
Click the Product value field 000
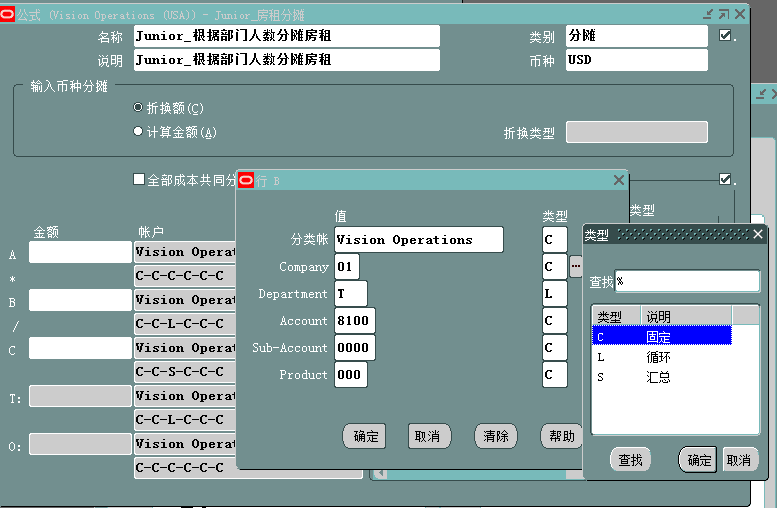[x=351, y=374]
